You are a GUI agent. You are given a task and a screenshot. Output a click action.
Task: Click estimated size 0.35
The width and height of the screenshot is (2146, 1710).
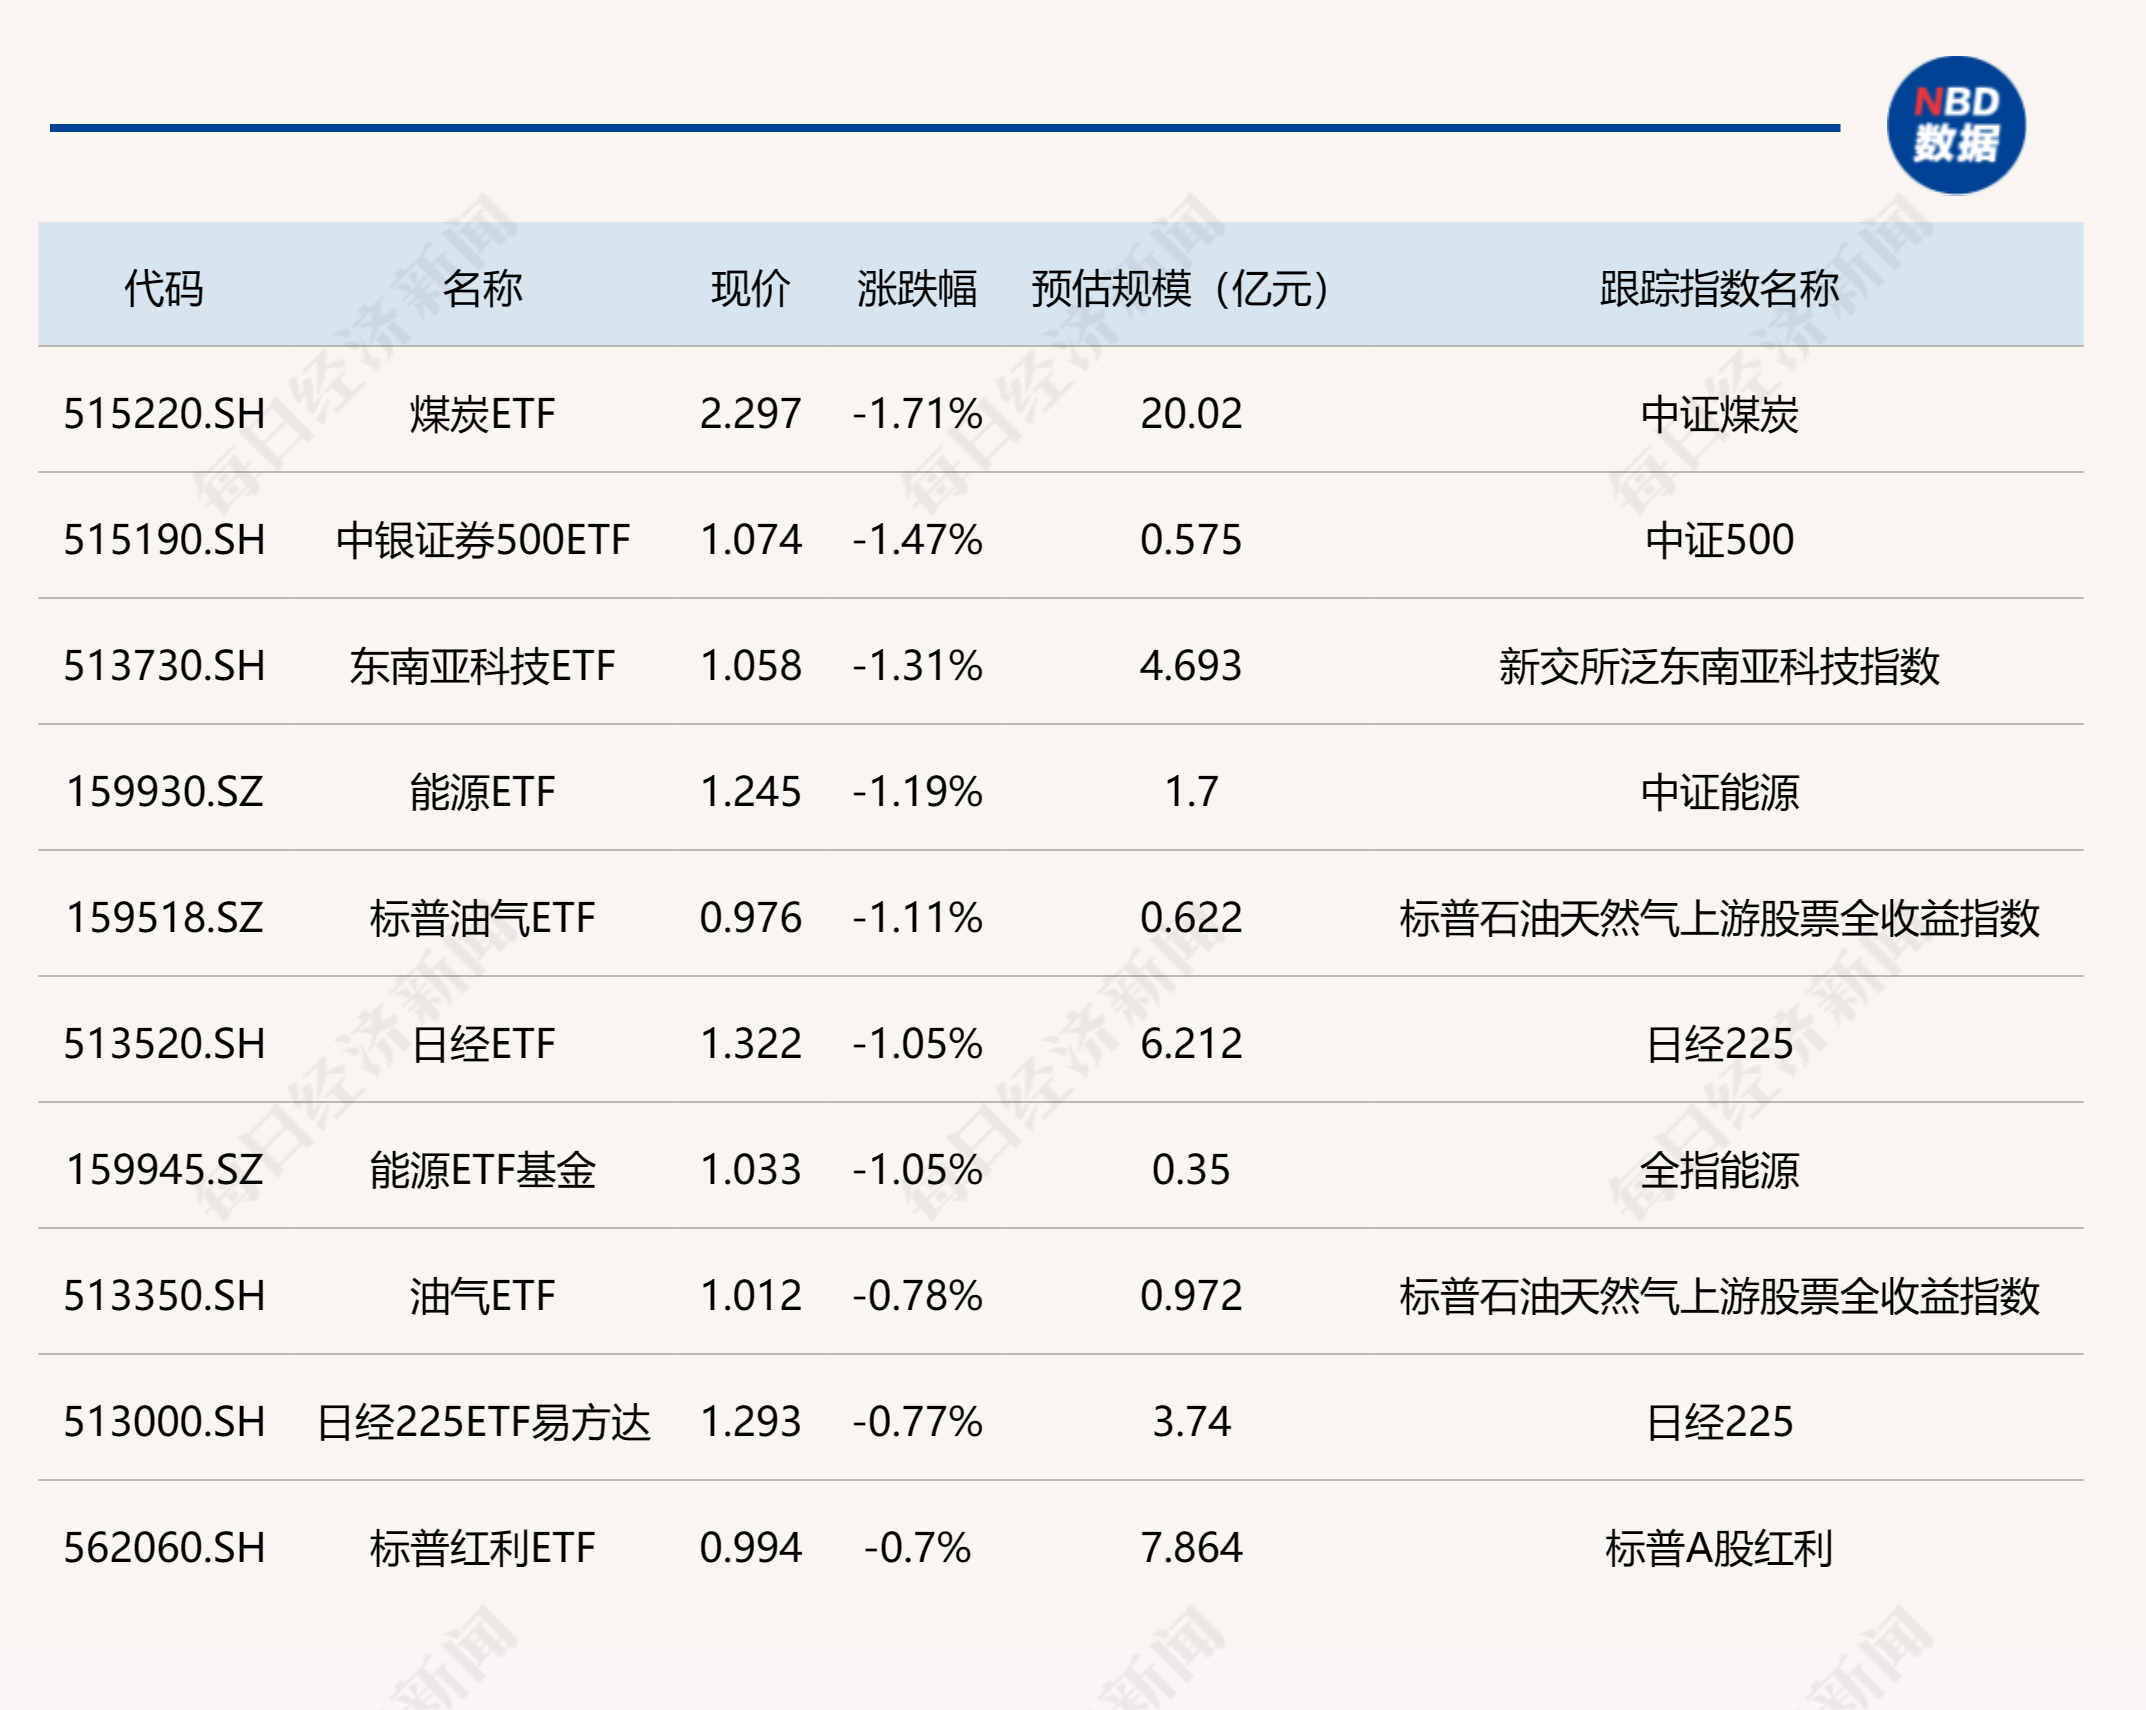point(1191,1170)
